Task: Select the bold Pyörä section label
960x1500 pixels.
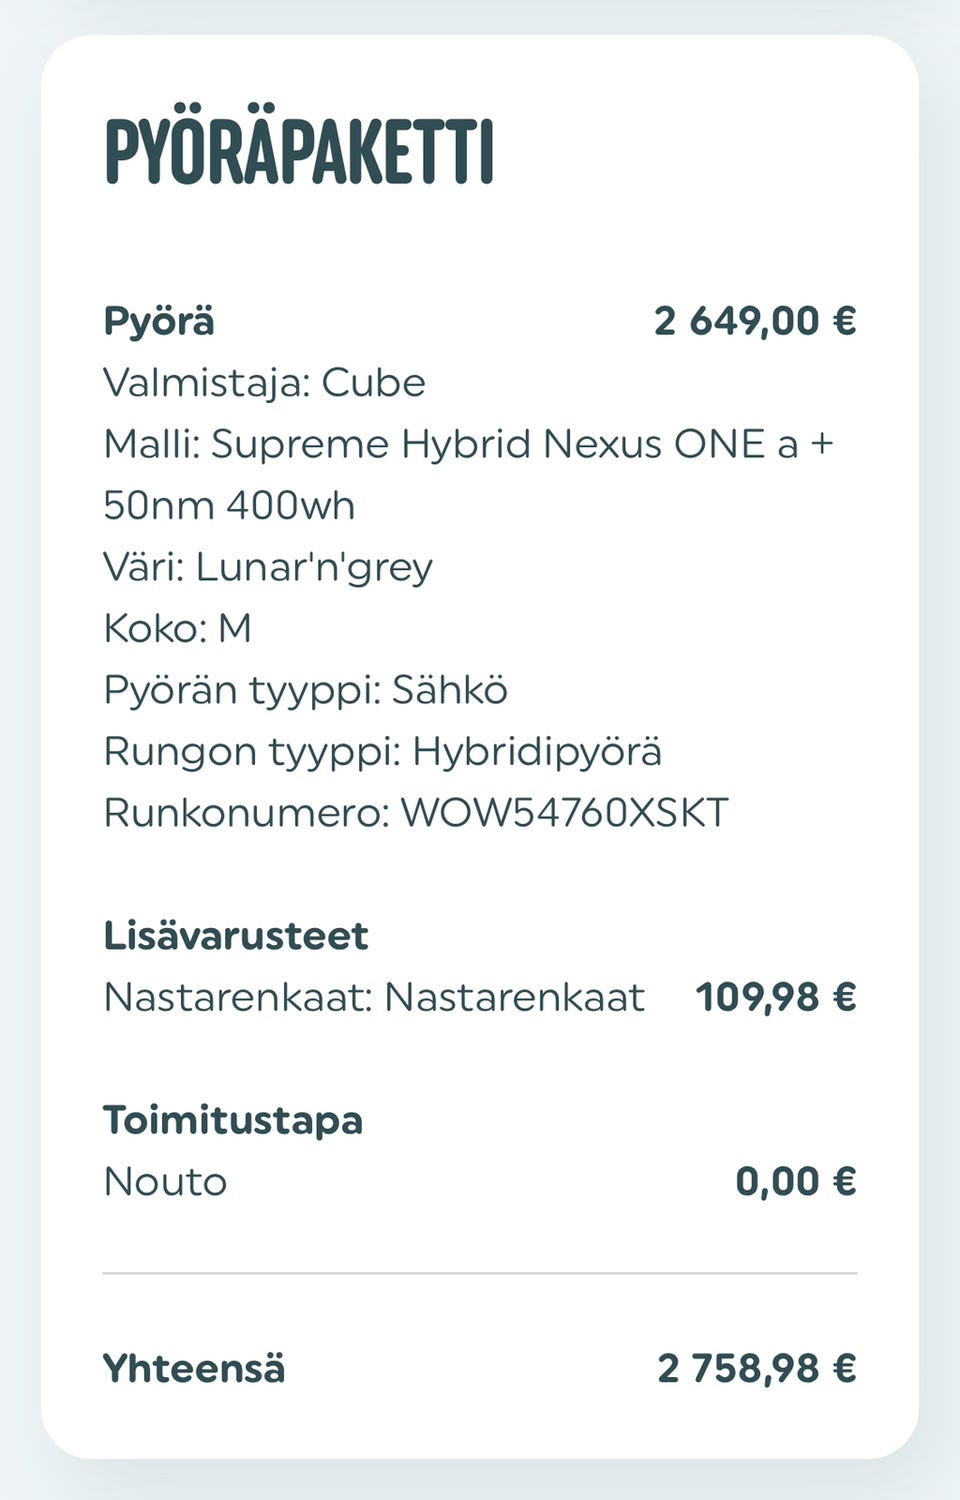Action: (x=159, y=321)
